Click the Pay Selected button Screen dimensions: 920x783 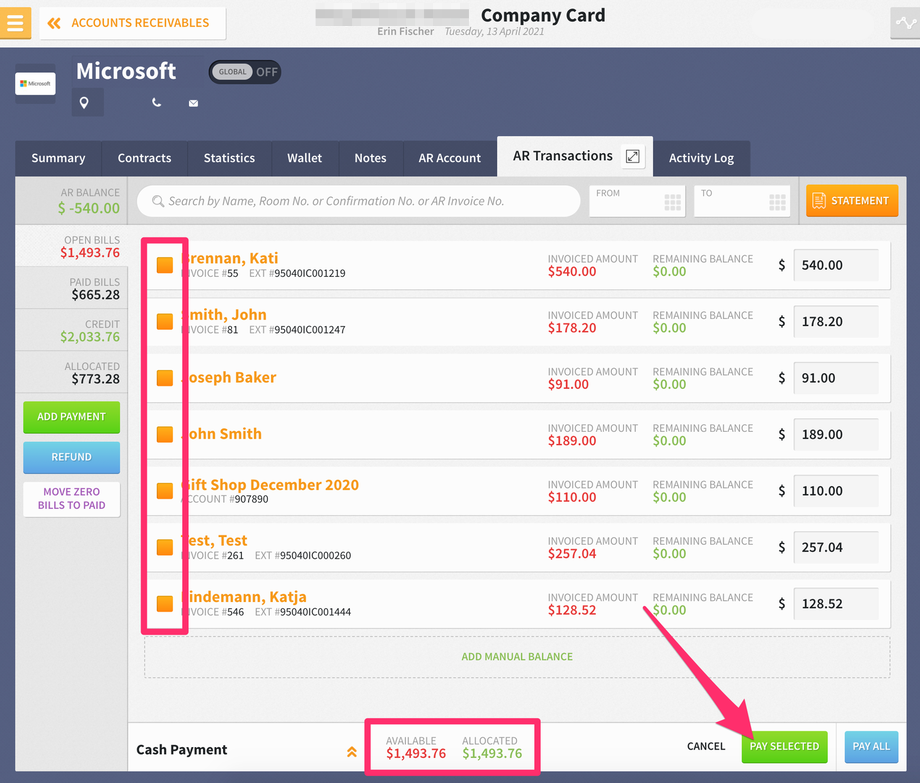click(x=784, y=747)
